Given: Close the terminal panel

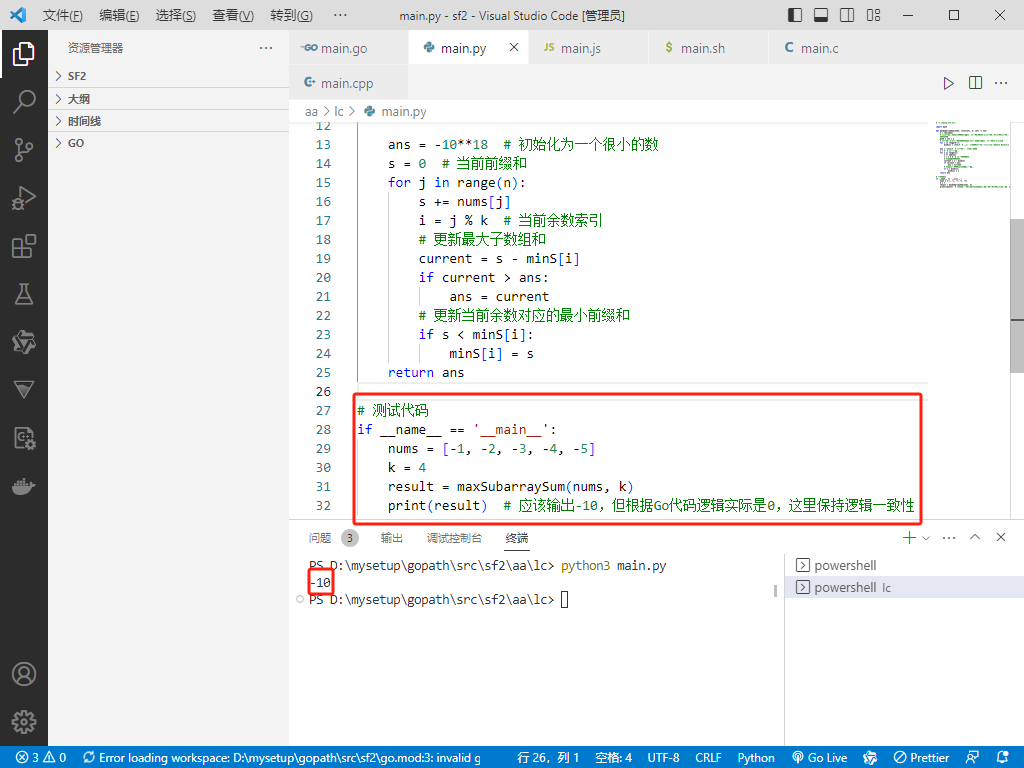Looking at the screenshot, I should 1001,537.
